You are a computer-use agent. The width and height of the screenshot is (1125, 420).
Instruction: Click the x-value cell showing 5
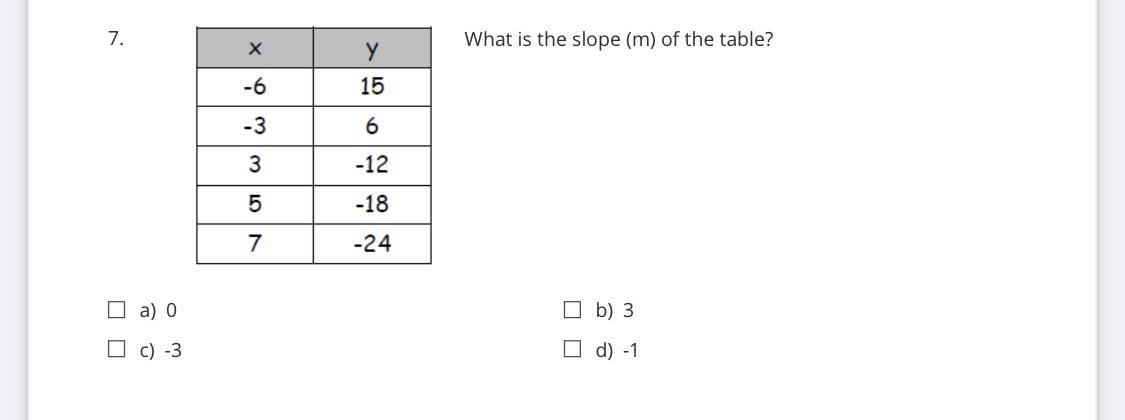255,205
